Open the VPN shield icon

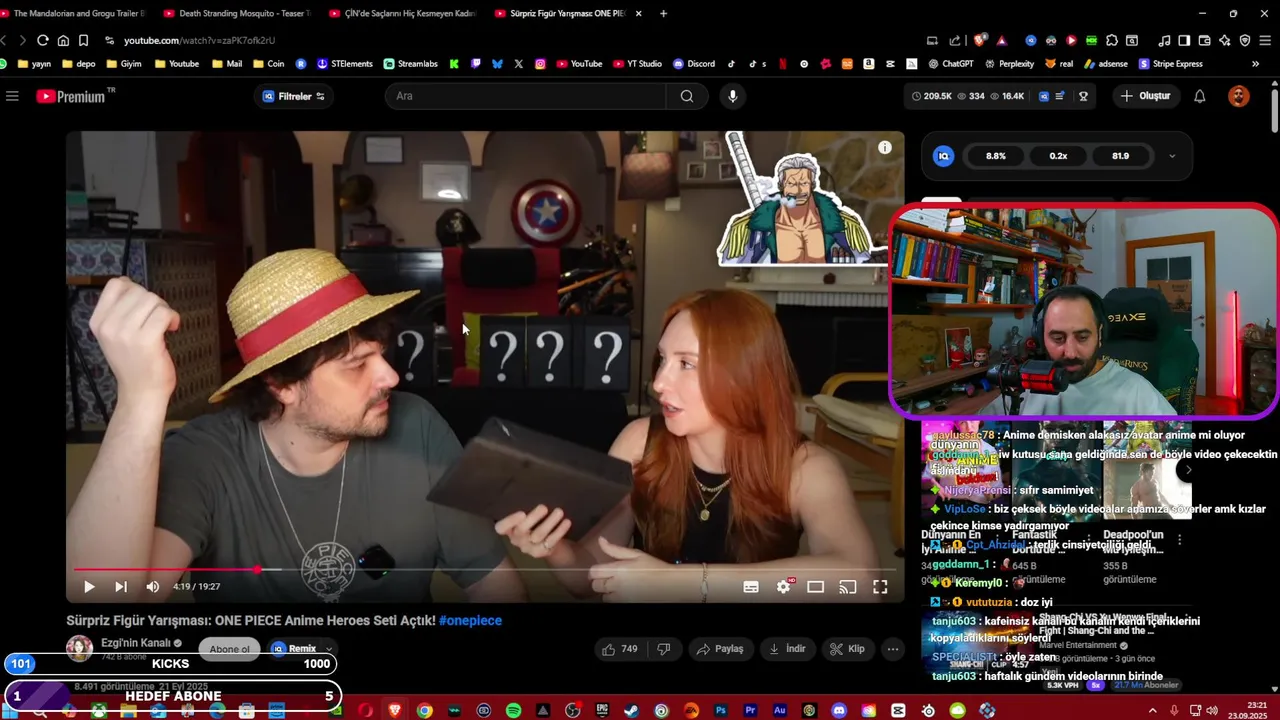point(1245,40)
